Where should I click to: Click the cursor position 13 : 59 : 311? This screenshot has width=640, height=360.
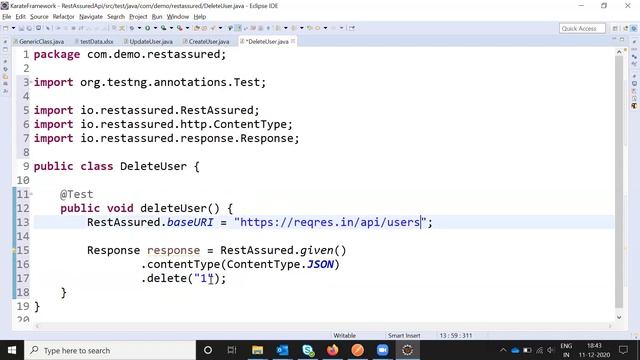click(456, 336)
